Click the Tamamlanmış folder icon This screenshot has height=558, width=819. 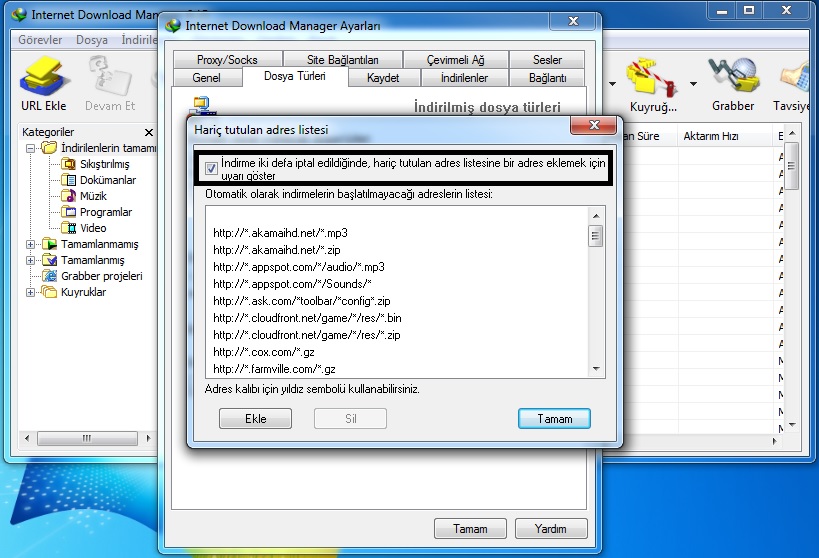[x=50, y=260]
